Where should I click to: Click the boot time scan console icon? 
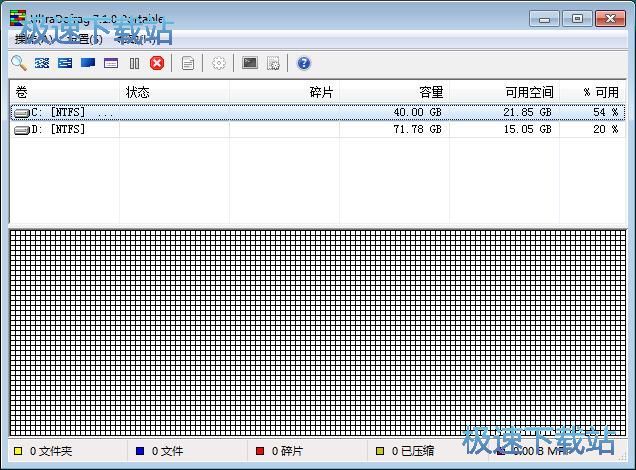250,63
